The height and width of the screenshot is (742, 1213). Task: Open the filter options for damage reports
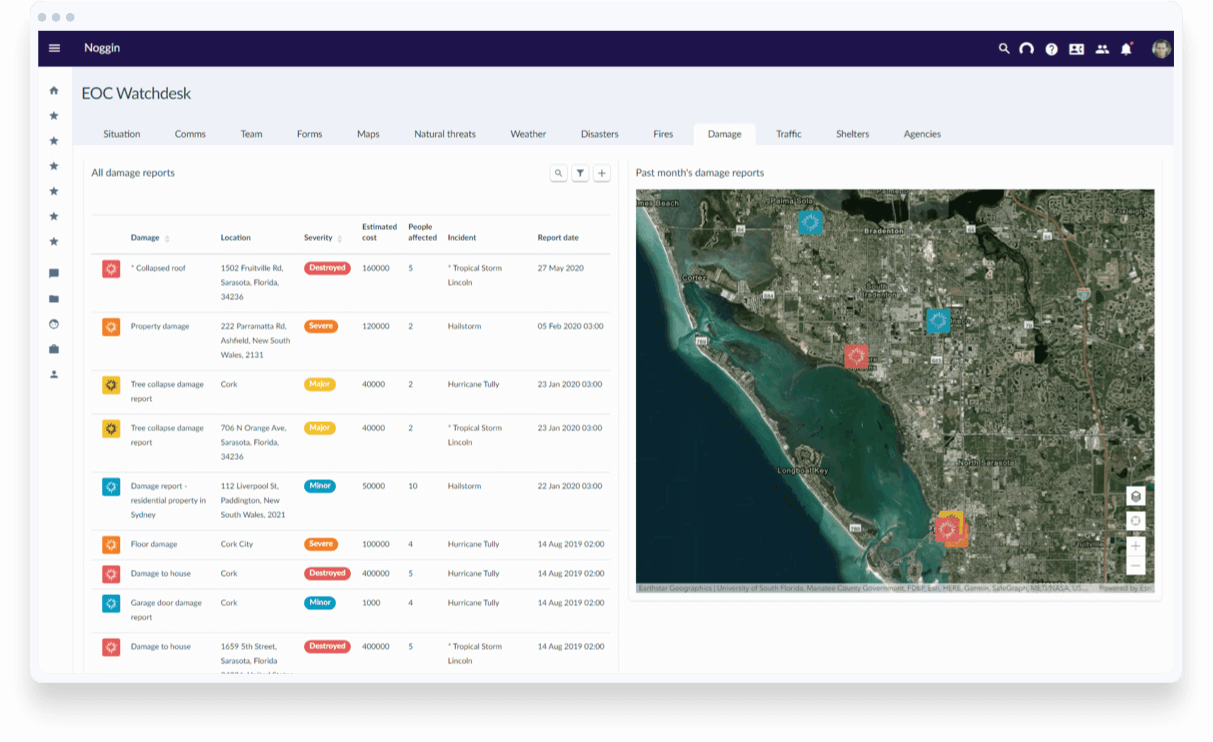(580, 172)
